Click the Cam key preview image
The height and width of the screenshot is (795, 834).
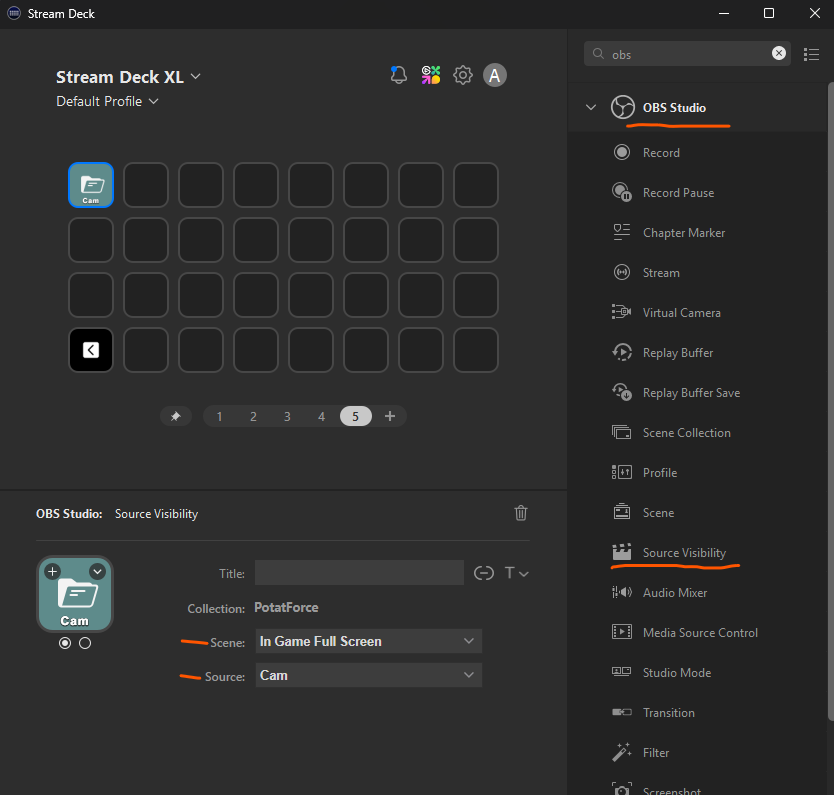click(75, 594)
